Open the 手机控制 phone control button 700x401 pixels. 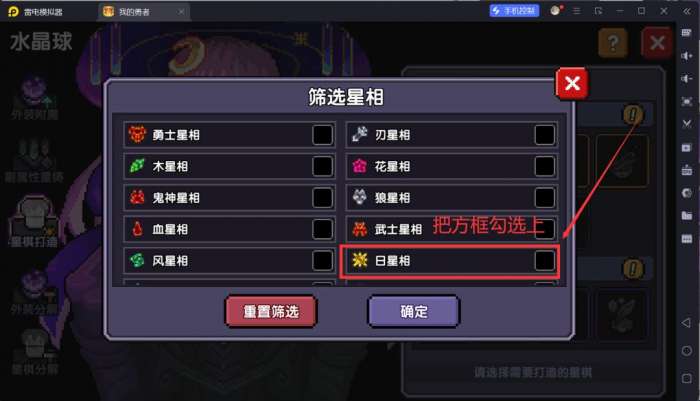(x=514, y=11)
